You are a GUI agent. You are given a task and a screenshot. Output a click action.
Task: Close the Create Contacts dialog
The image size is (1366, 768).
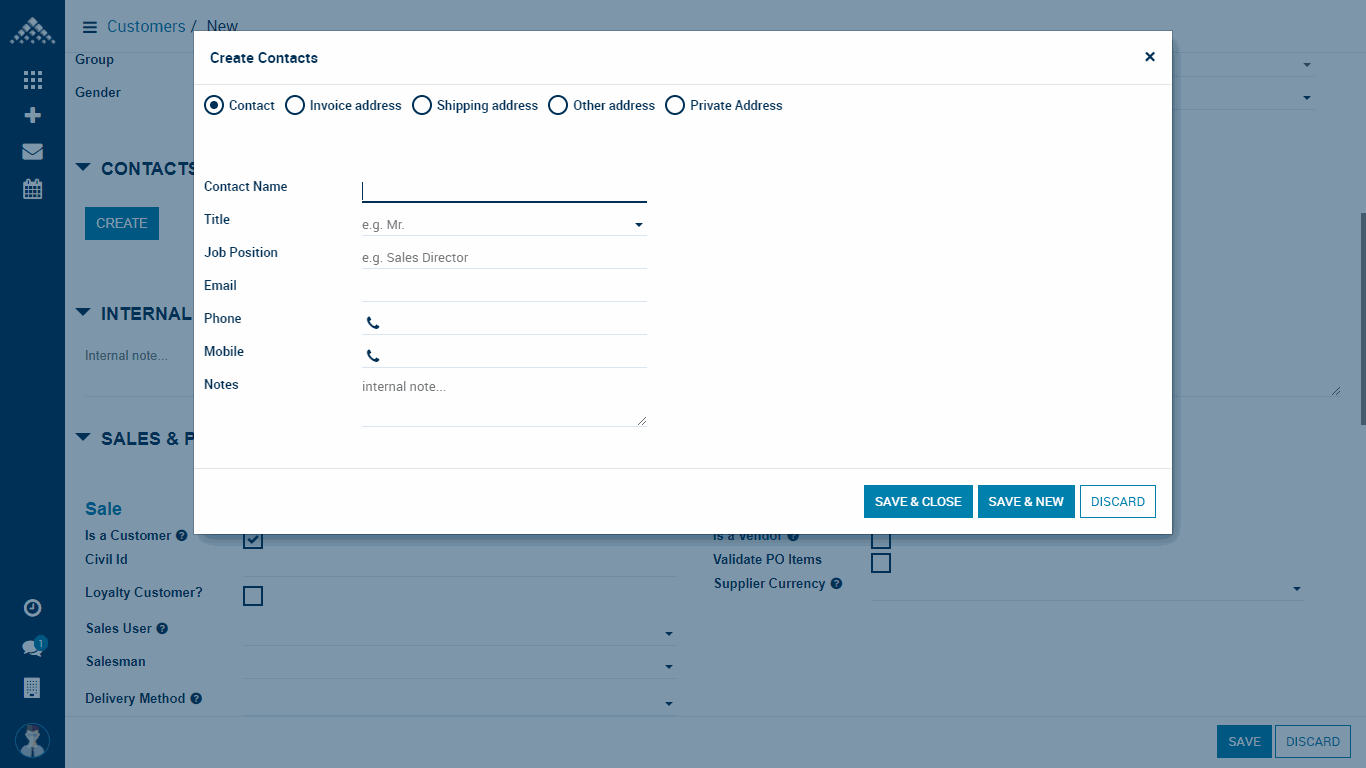[1149, 57]
